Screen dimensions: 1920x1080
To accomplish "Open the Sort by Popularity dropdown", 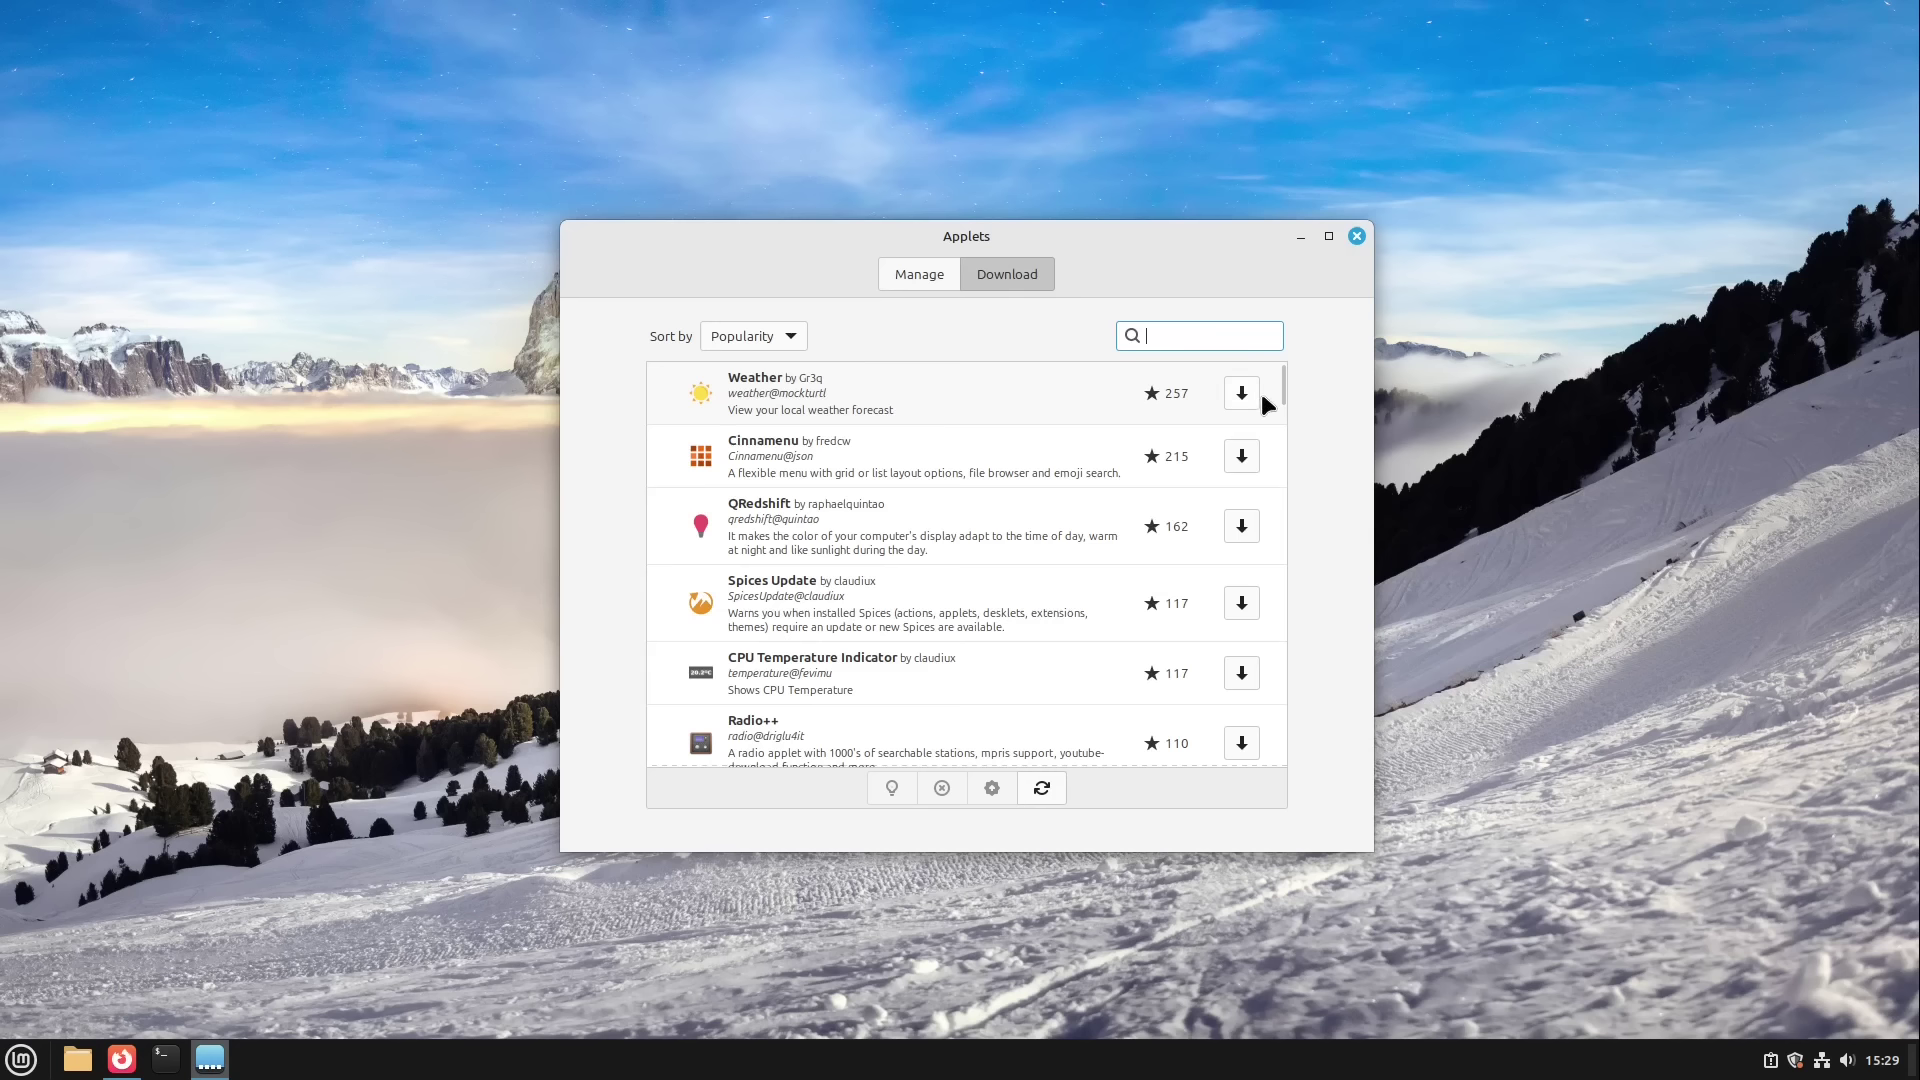I will pos(752,335).
